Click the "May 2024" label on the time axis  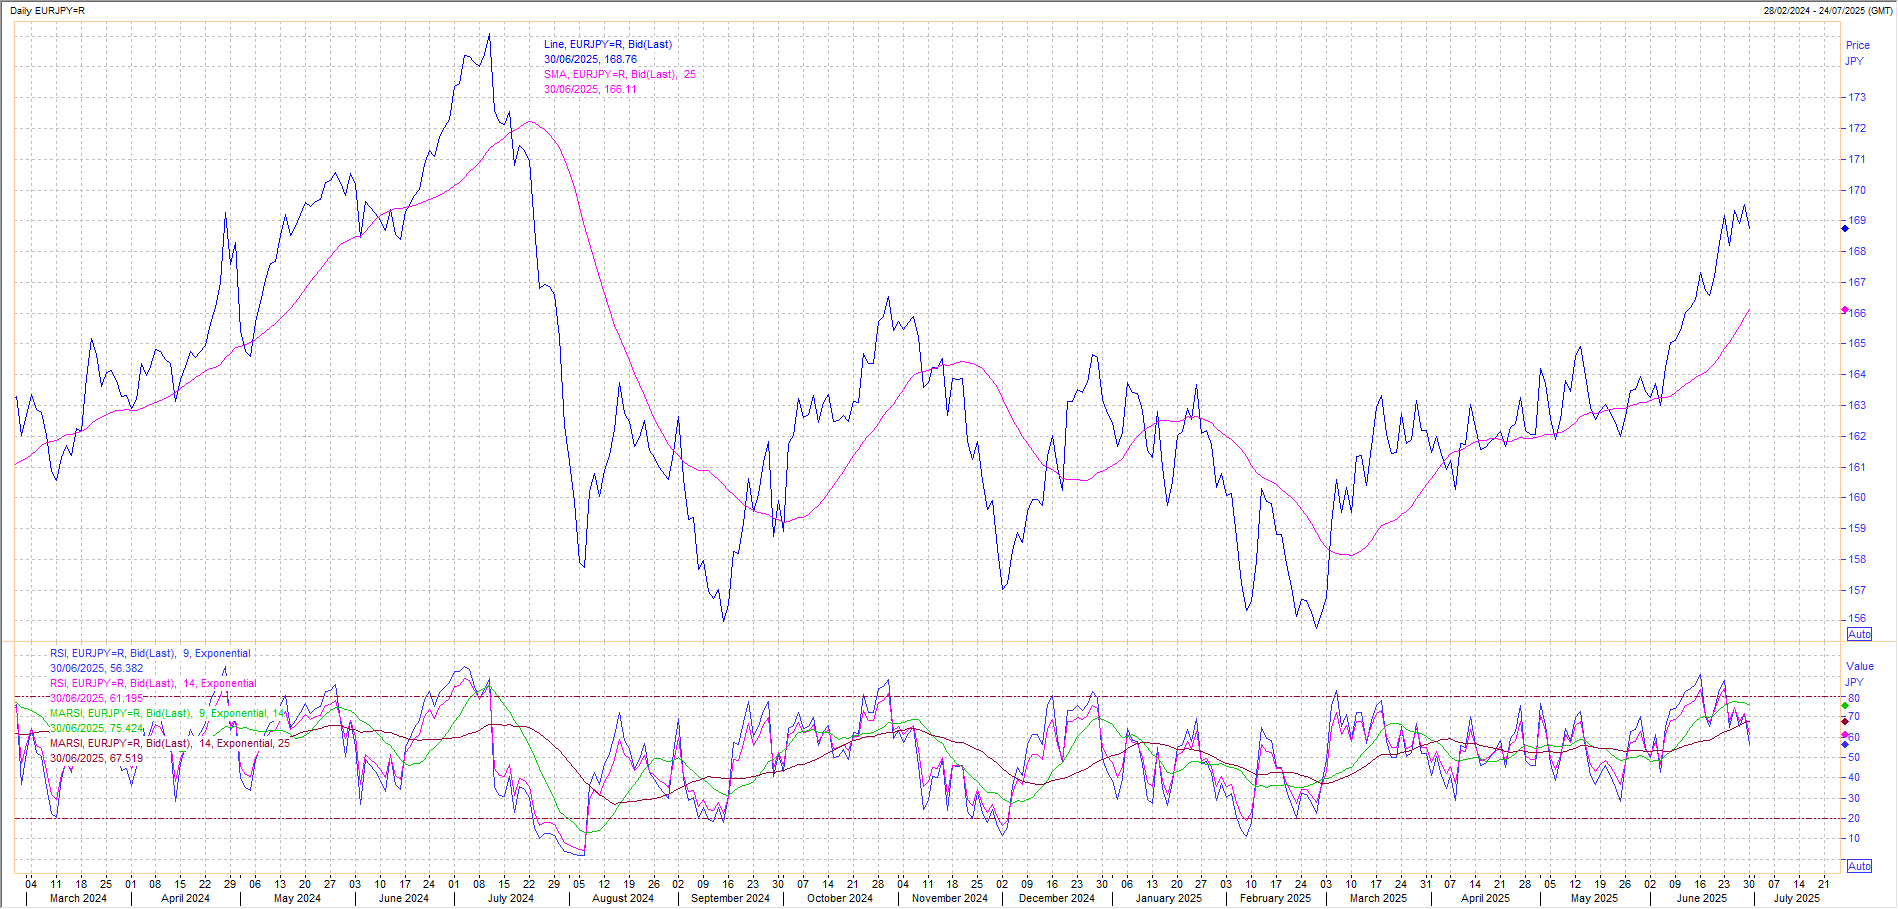pyautogui.click(x=297, y=898)
